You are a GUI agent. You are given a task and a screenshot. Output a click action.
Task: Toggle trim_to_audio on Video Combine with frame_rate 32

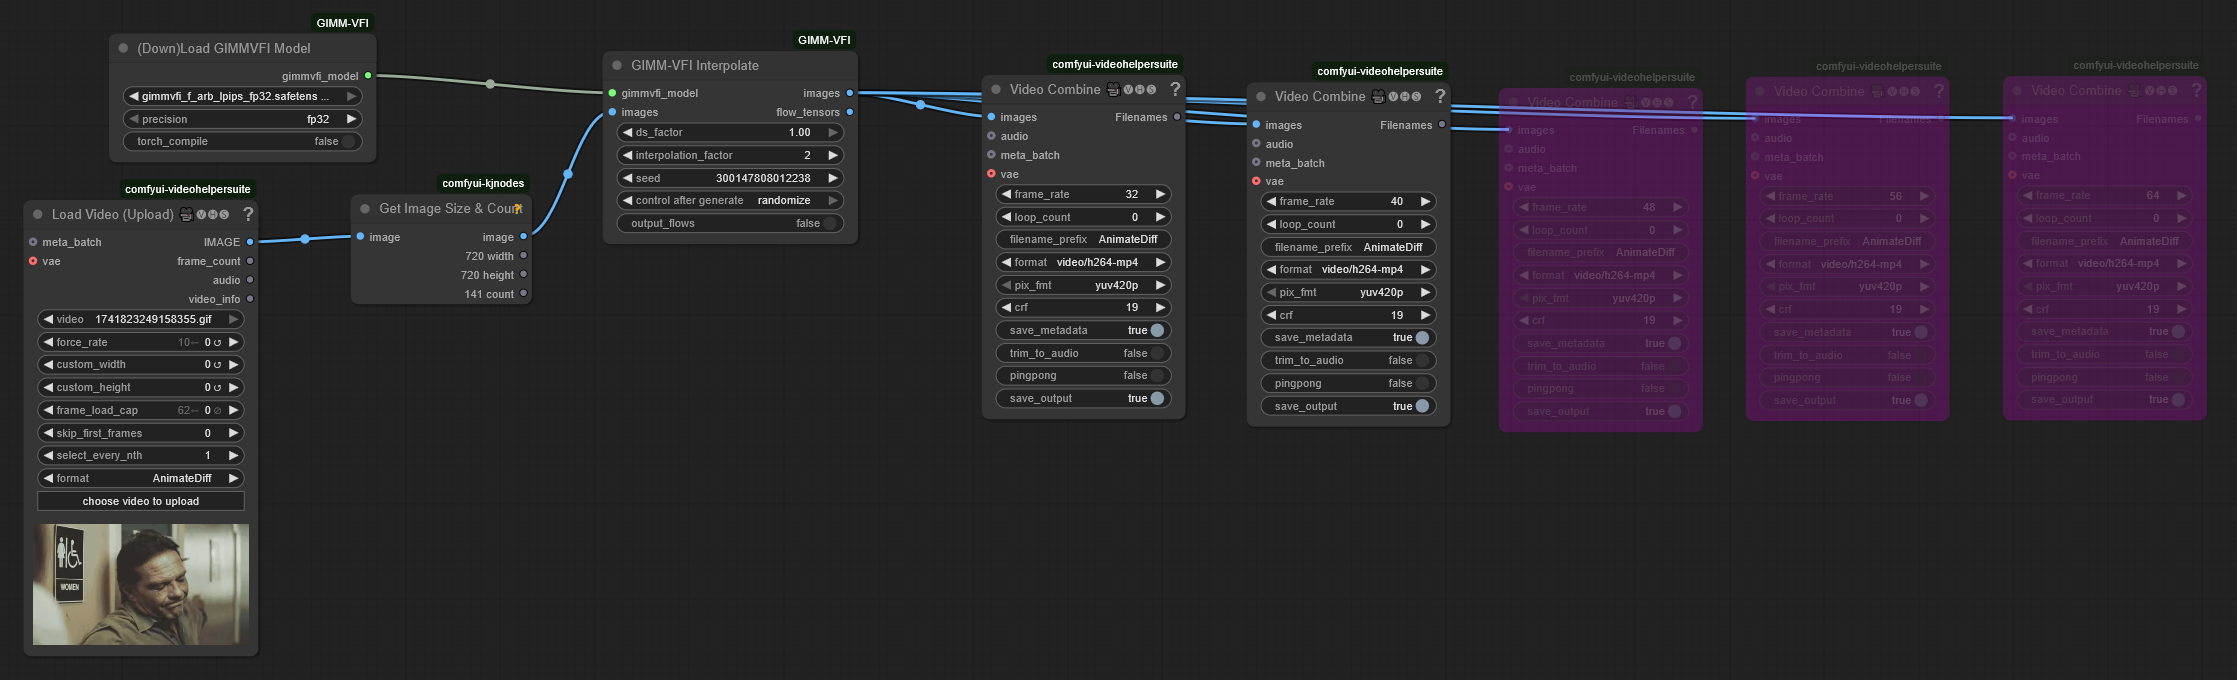click(x=1083, y=353)
